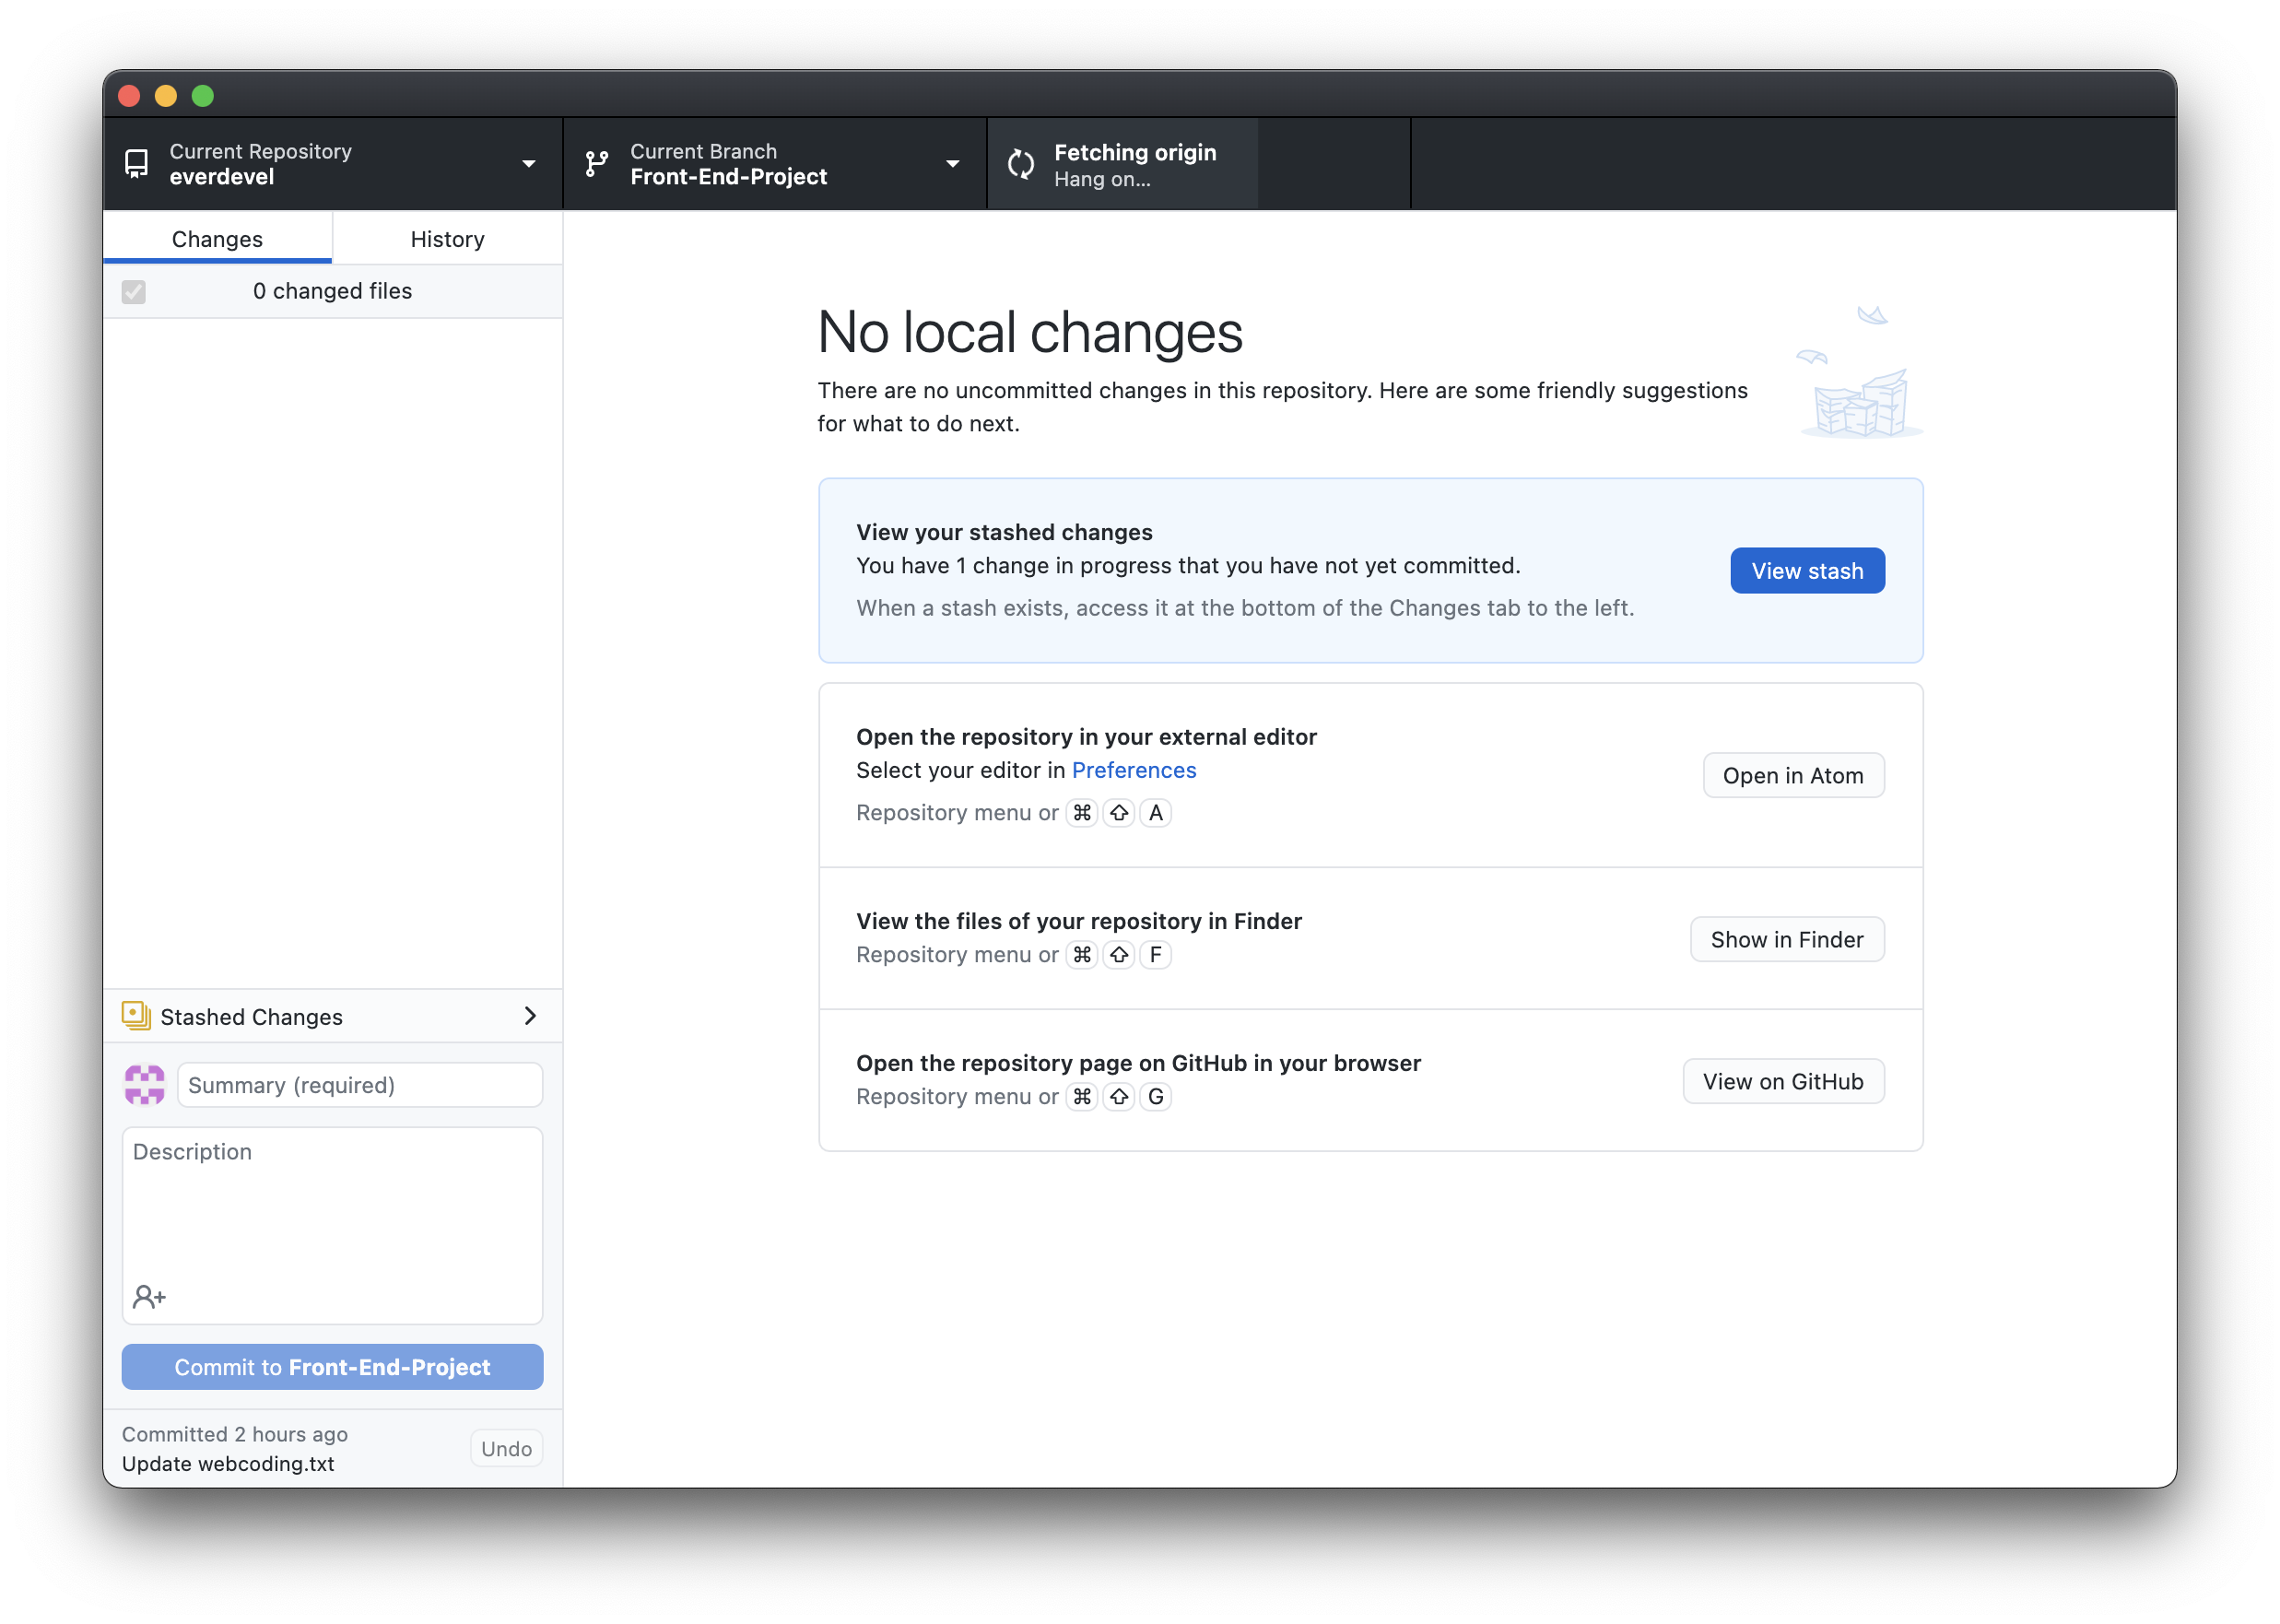Switch to the History tab
The width and height of the screenshot is (2280, 1624).
coord(446,237)
